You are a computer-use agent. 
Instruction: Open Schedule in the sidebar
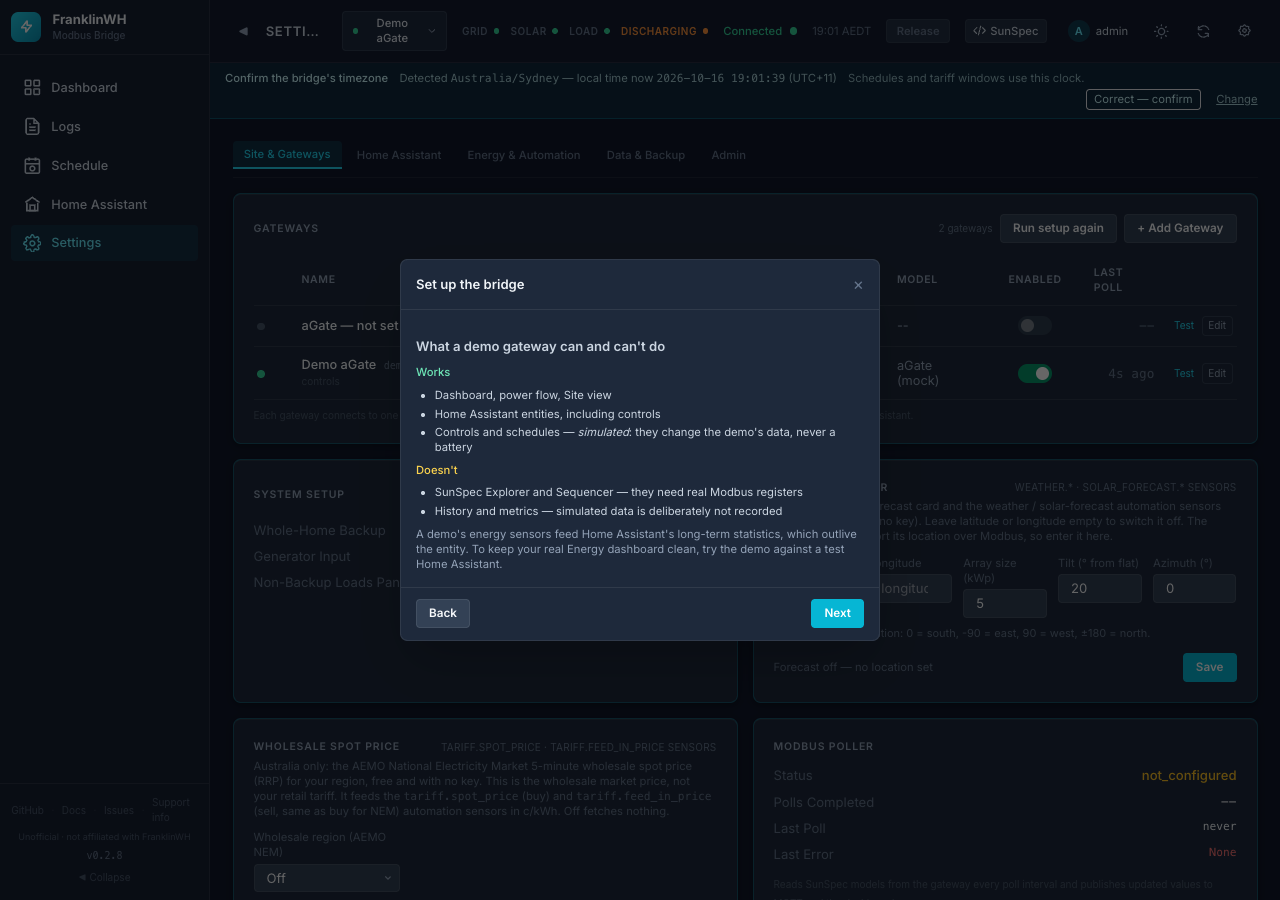[x=105, y=166]
